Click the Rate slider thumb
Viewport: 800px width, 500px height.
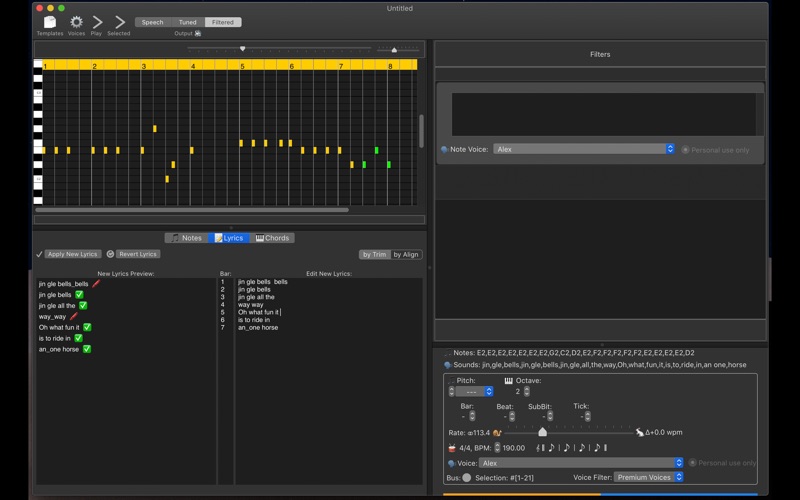pos(542,432)
